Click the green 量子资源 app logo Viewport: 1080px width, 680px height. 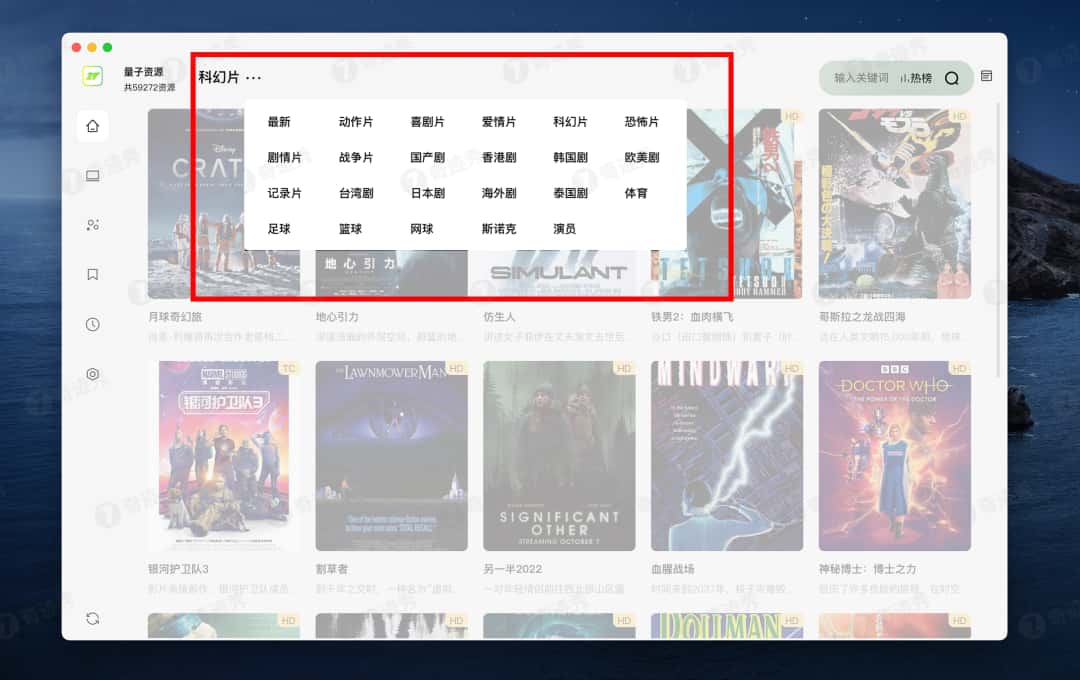tap(92, 76)
